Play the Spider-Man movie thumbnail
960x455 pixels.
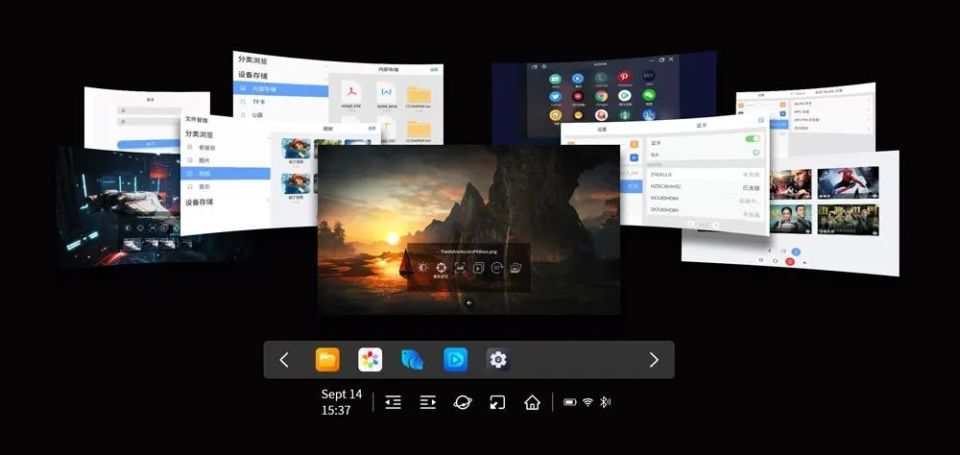(848, 182)
